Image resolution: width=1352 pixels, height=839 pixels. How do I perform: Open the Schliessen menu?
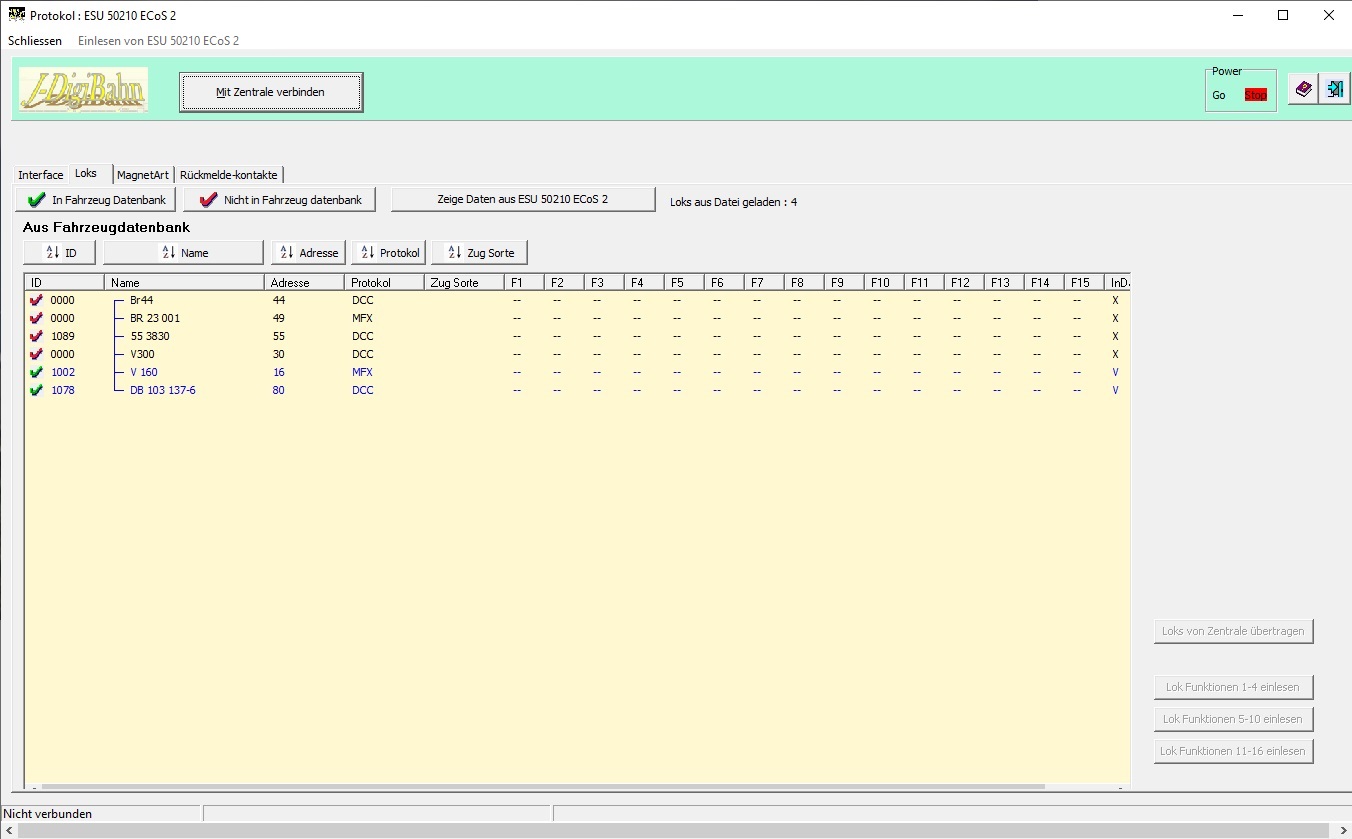pos(35,41)
